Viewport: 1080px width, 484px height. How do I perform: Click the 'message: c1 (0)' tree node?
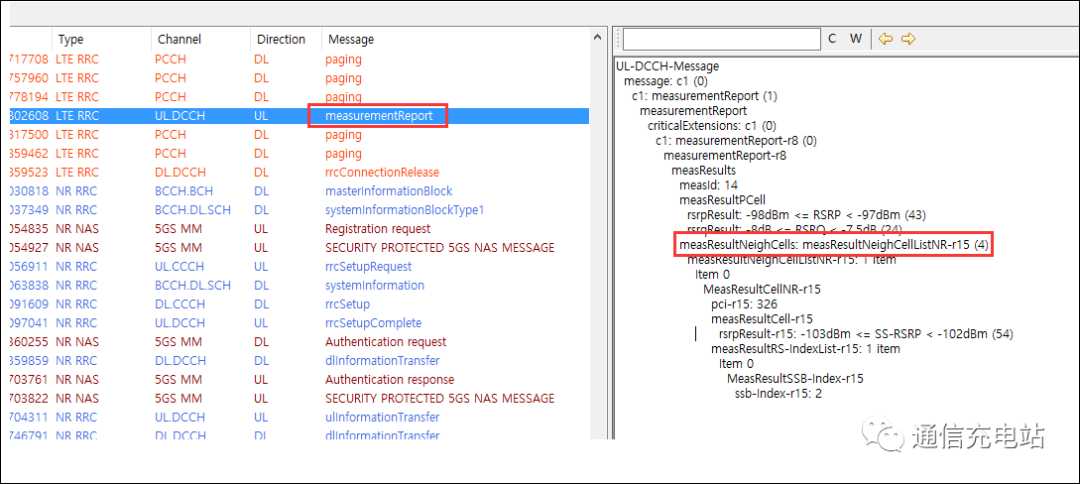[x=666, y=81]
